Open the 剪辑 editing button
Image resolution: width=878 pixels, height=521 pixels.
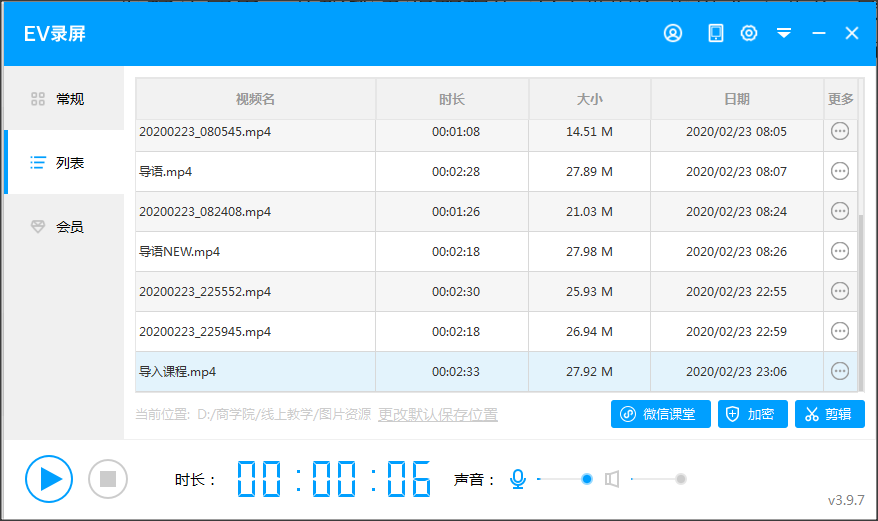[x=830, y=414]
